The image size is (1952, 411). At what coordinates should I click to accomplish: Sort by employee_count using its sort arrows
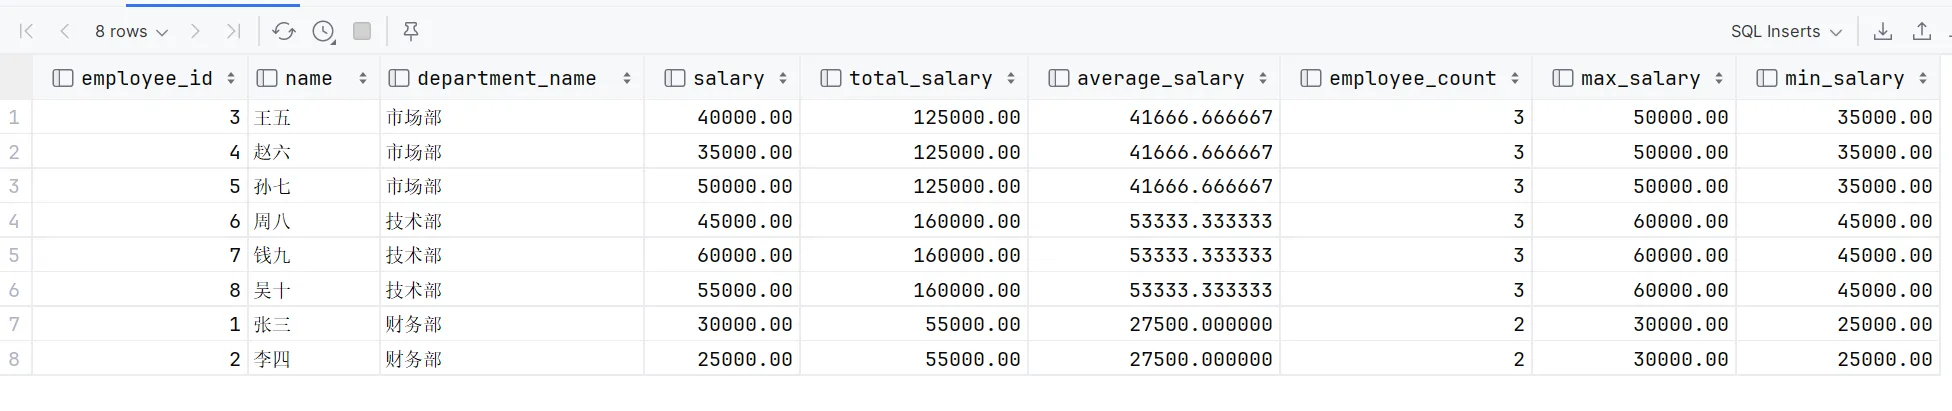pyautogui.click(x=1515, y=78)
